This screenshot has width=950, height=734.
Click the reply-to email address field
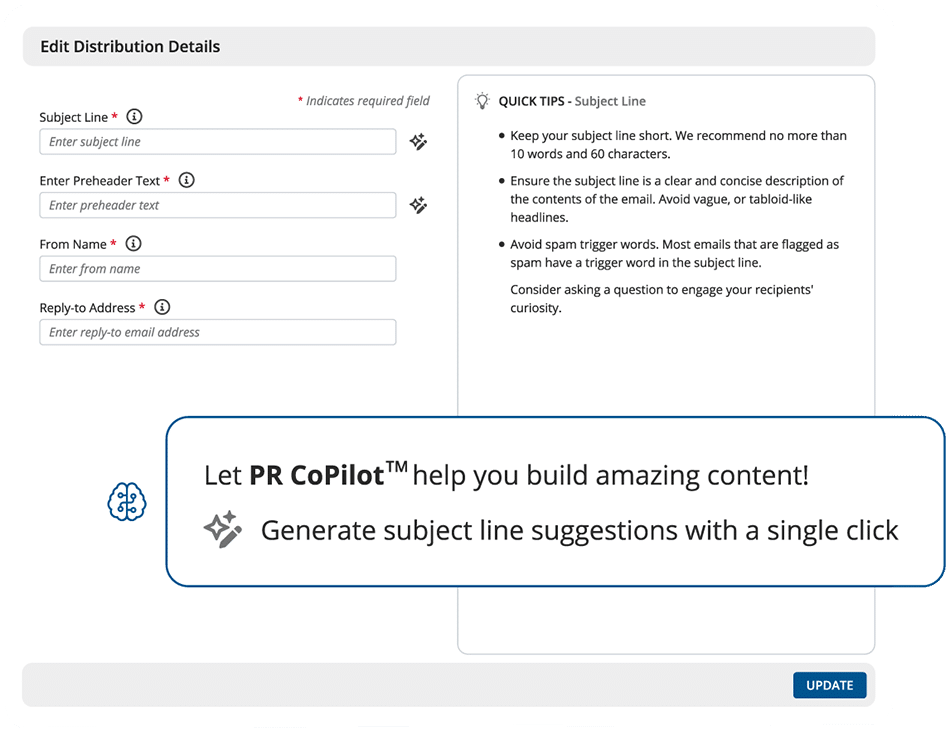coord(218,332)
